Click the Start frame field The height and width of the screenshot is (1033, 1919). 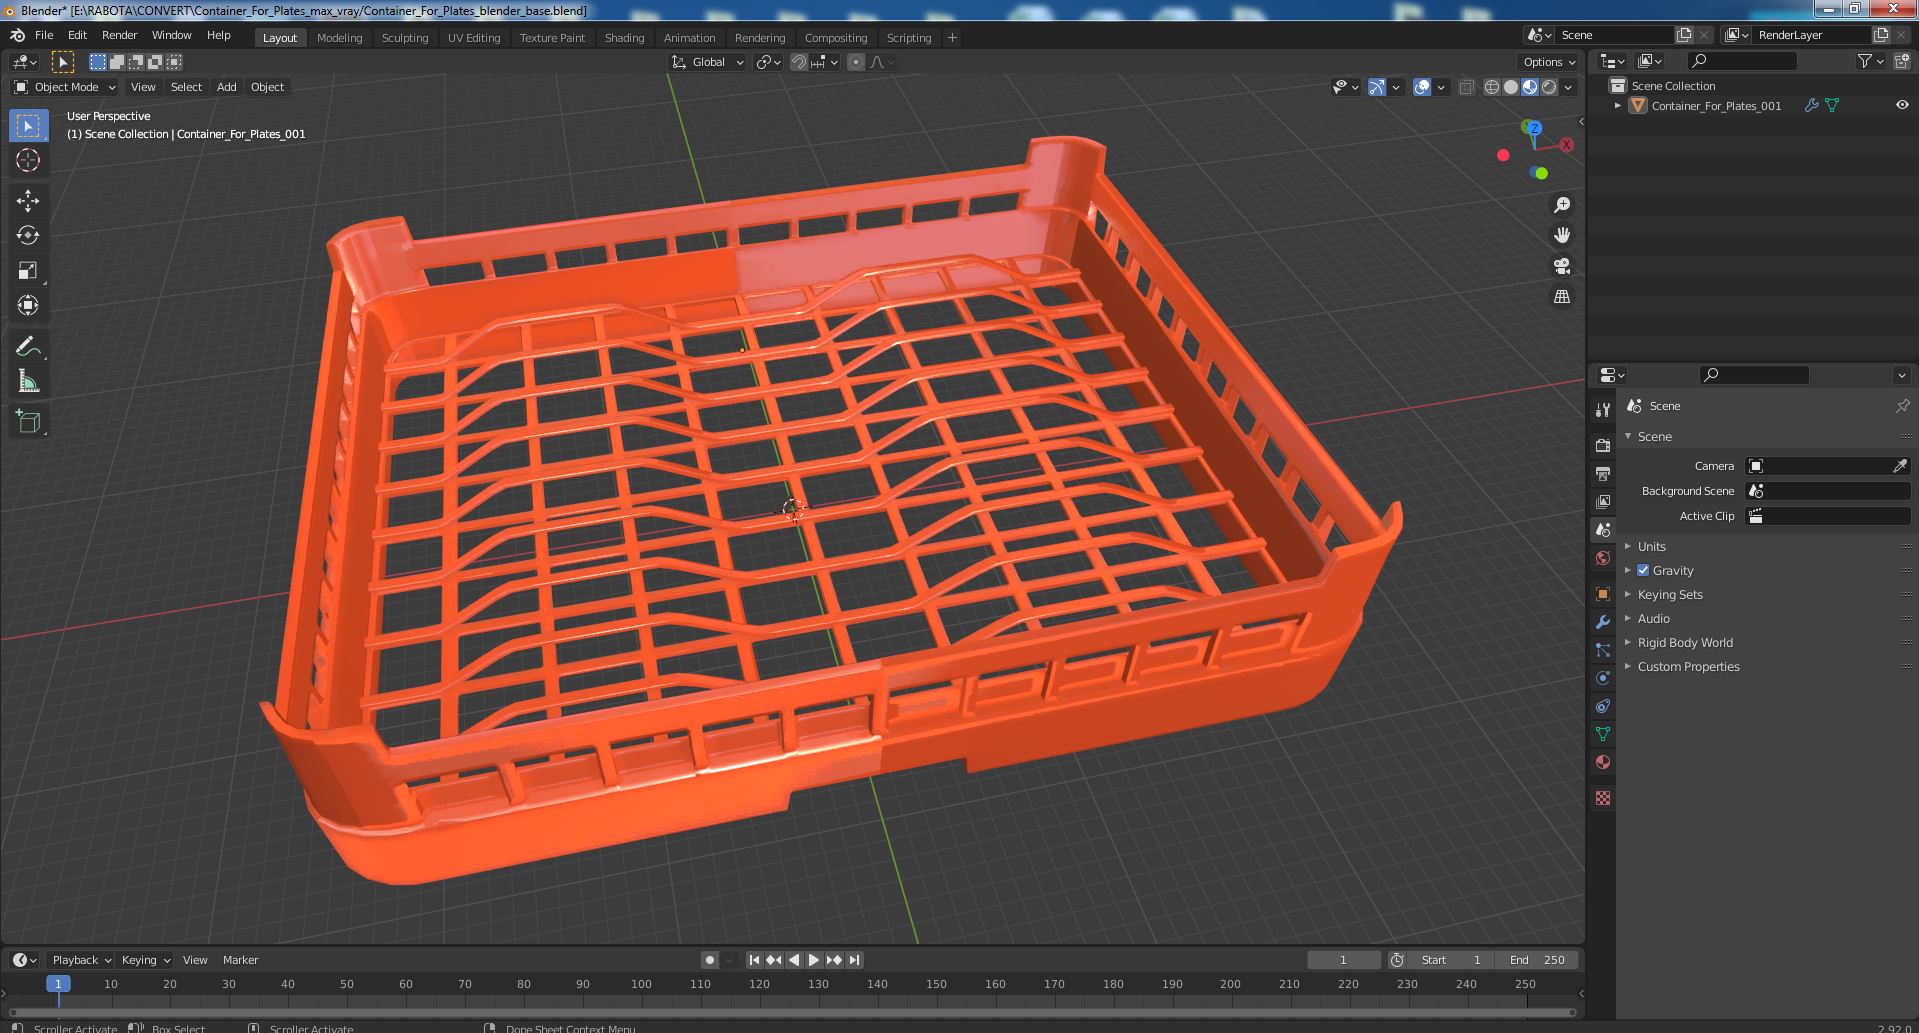pos(1451,960)
